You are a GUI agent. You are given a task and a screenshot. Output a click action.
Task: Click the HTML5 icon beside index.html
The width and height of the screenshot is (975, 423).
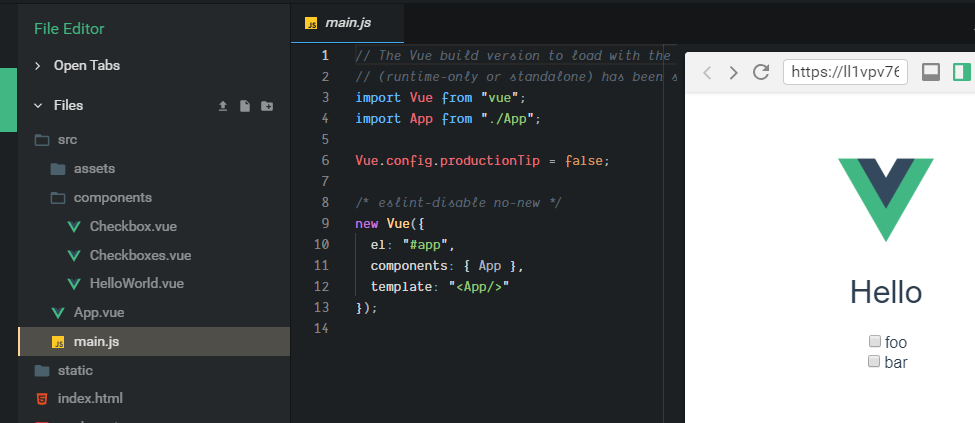click(42, 399)
